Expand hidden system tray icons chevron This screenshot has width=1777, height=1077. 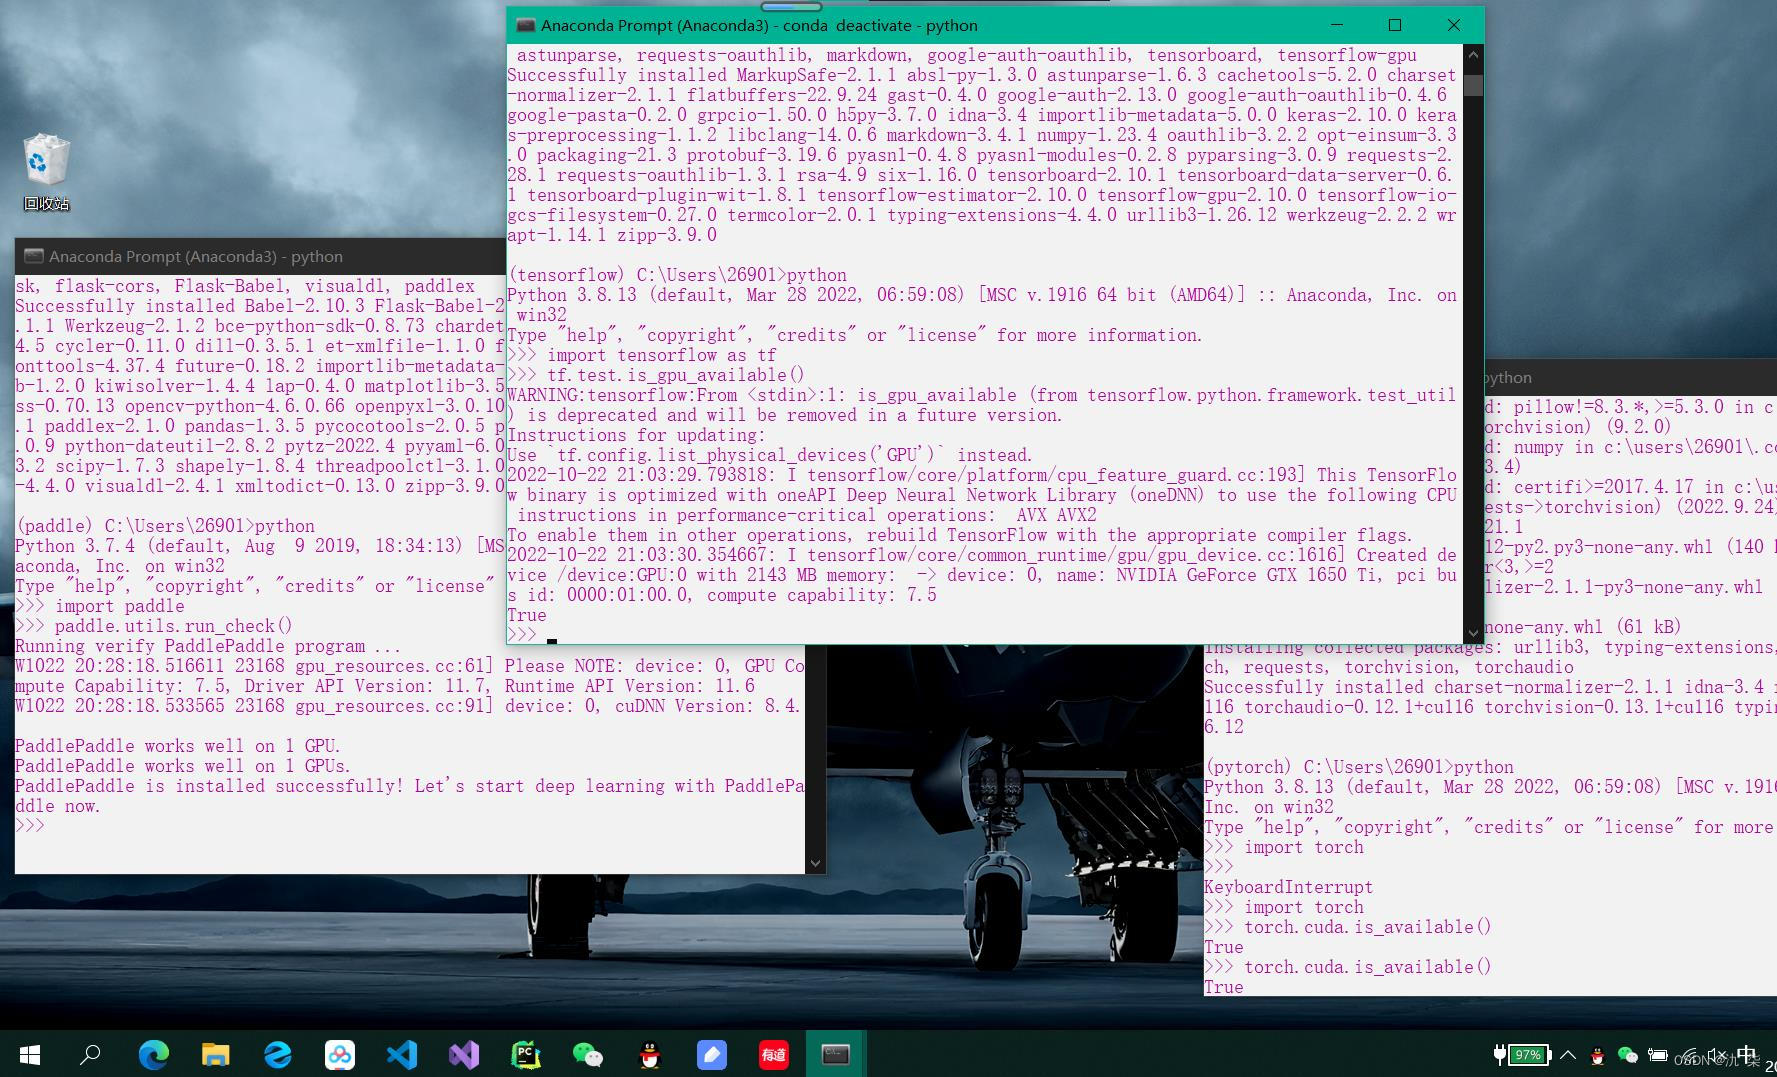point(1567,1054)
